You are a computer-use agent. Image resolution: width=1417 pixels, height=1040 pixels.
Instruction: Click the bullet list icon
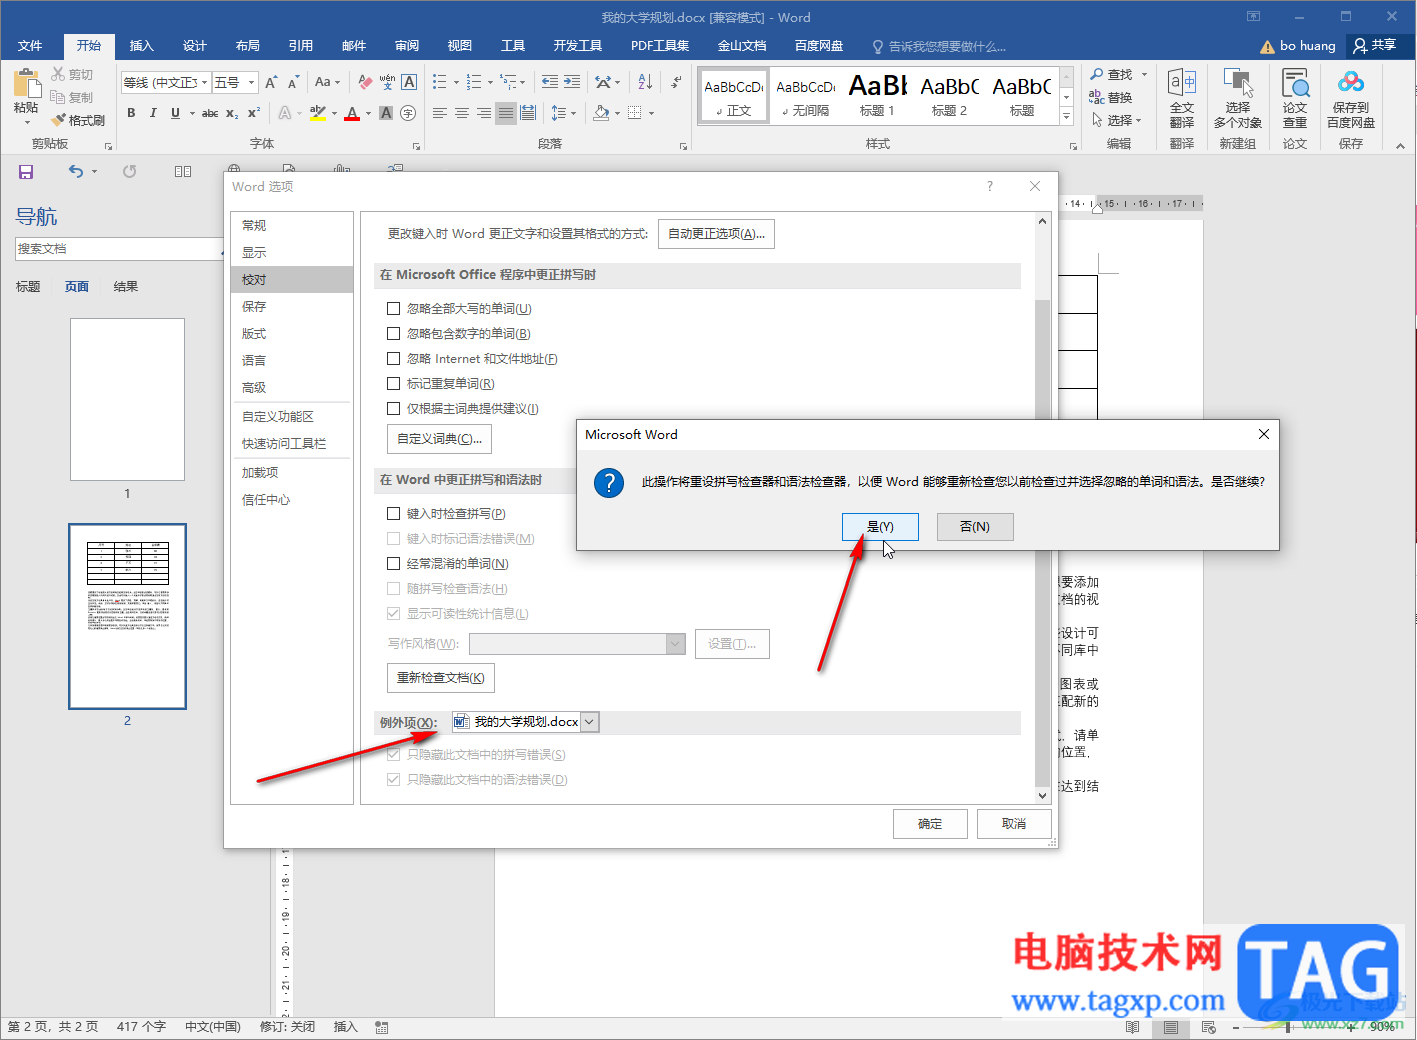coord(439,82)
